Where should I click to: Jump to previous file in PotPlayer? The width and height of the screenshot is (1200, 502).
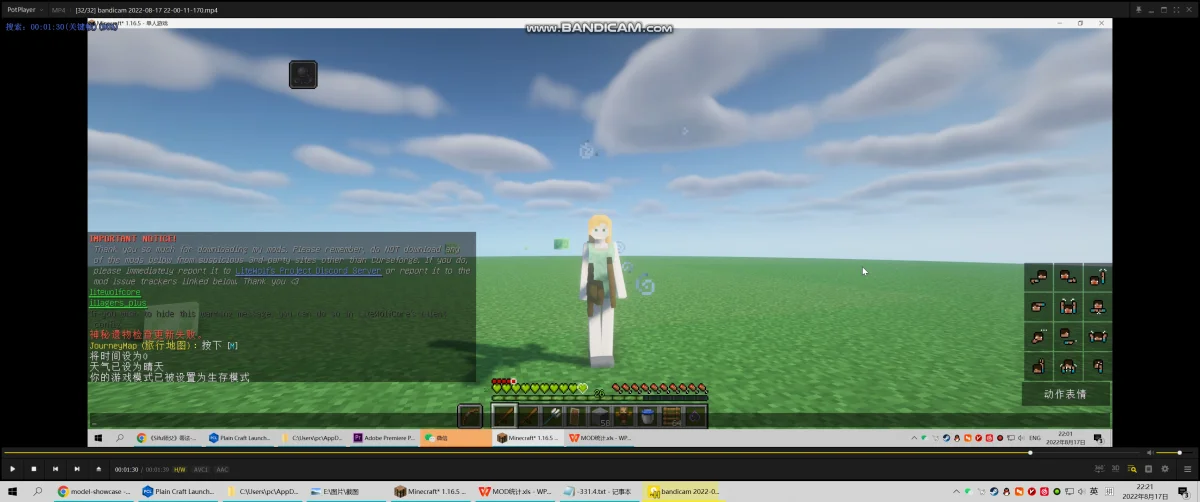[55, 469]
